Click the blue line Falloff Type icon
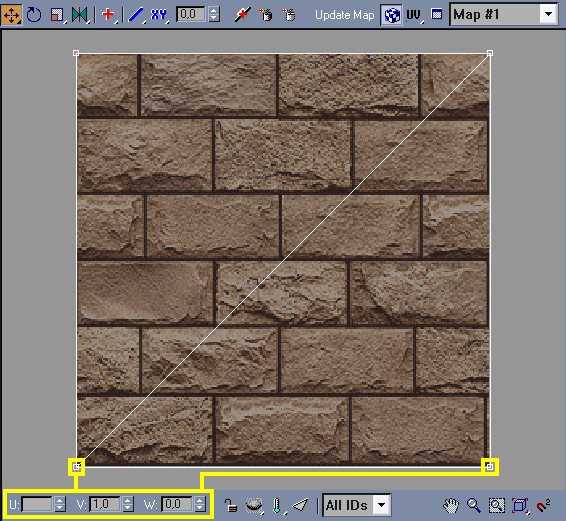Screen dimensions: 566x521 [136, 15]
